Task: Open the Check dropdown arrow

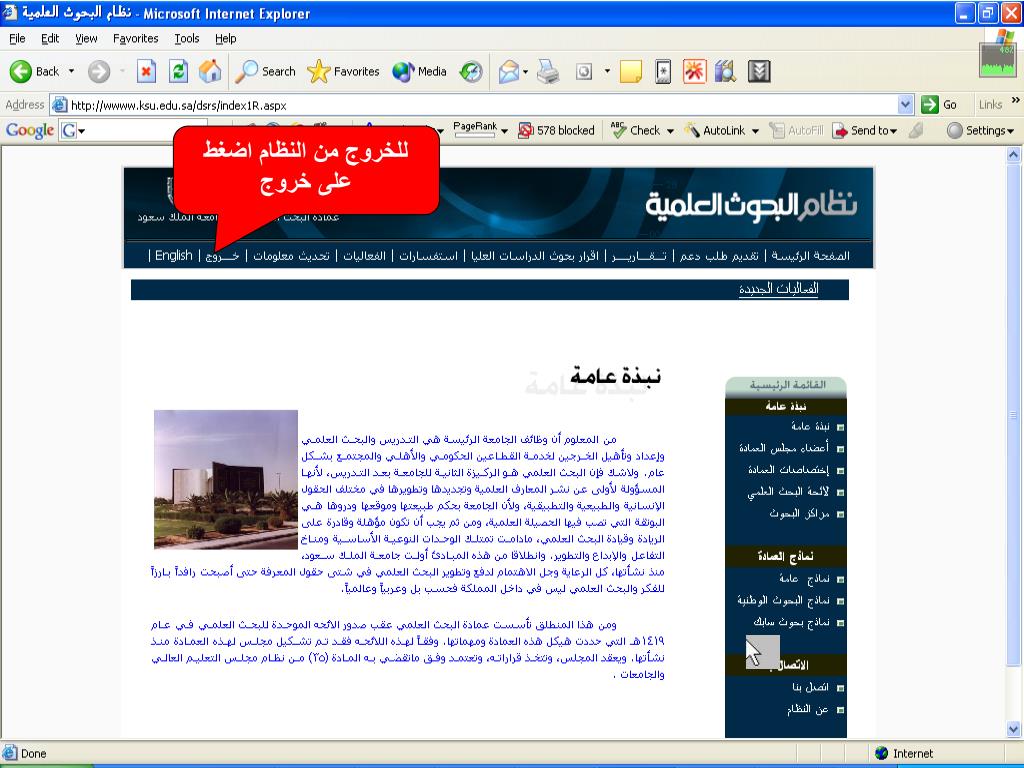Action: pyautogui.click(x=670, y=131)
